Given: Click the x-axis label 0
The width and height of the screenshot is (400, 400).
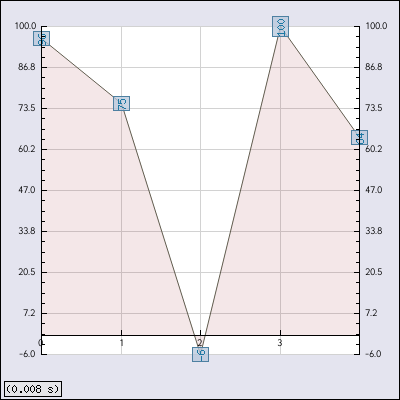Looking at the screenshot, I should click(41, 343).
